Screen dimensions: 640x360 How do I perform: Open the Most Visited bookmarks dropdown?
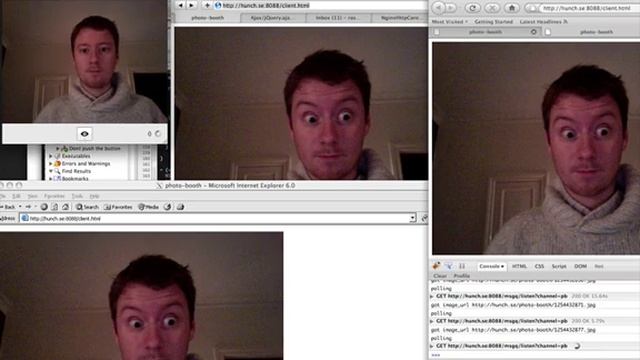450,21
